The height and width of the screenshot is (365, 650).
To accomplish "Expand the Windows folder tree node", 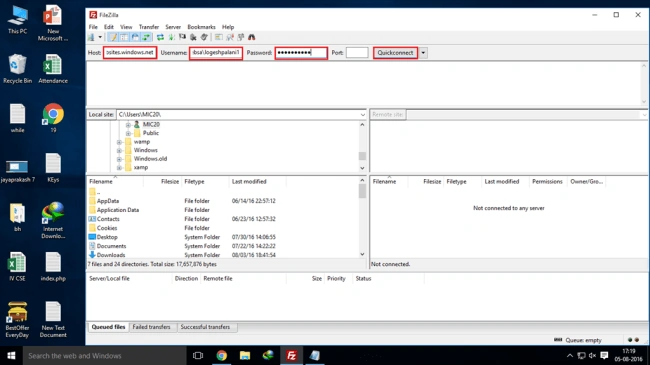I will tap(119, 150).
